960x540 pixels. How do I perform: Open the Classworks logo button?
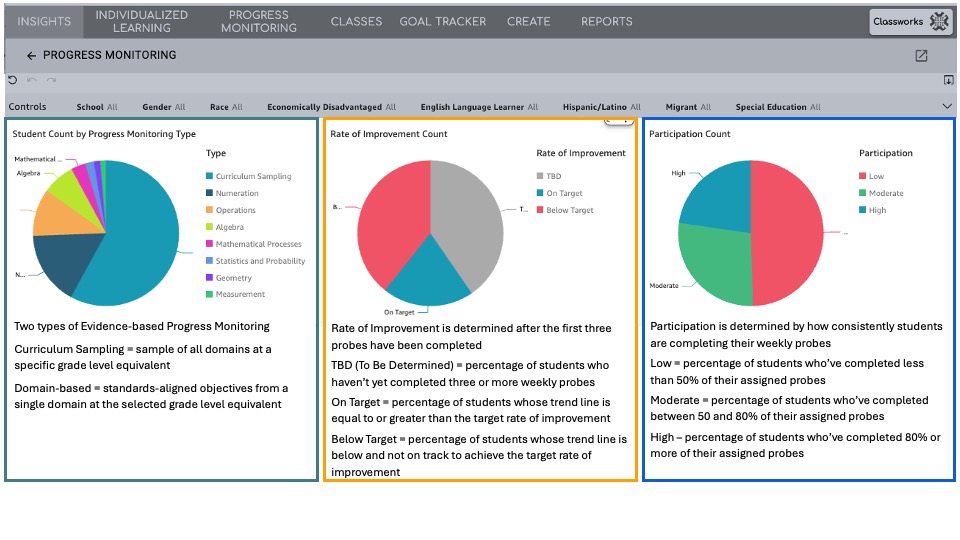(x=911, y=21)
